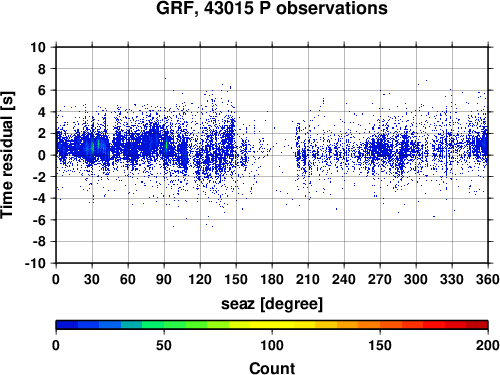Click the colorbar tick label 50
The height and width of the screenshot is (375, 500).
164,345
